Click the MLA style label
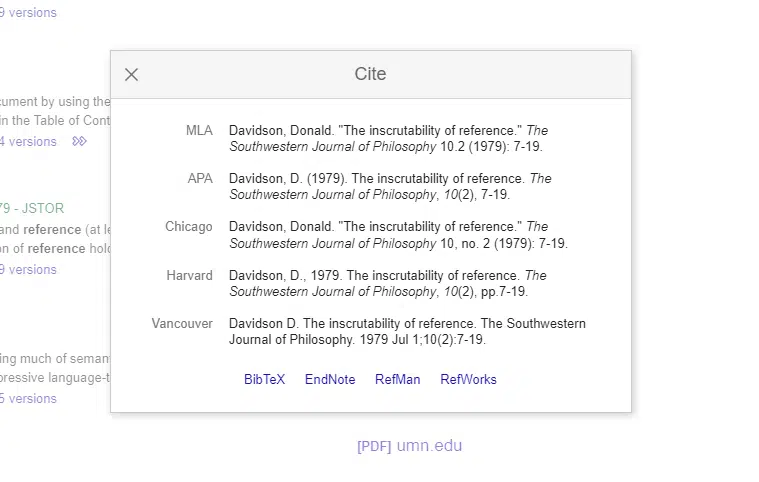759x482 pixels. 199,130
